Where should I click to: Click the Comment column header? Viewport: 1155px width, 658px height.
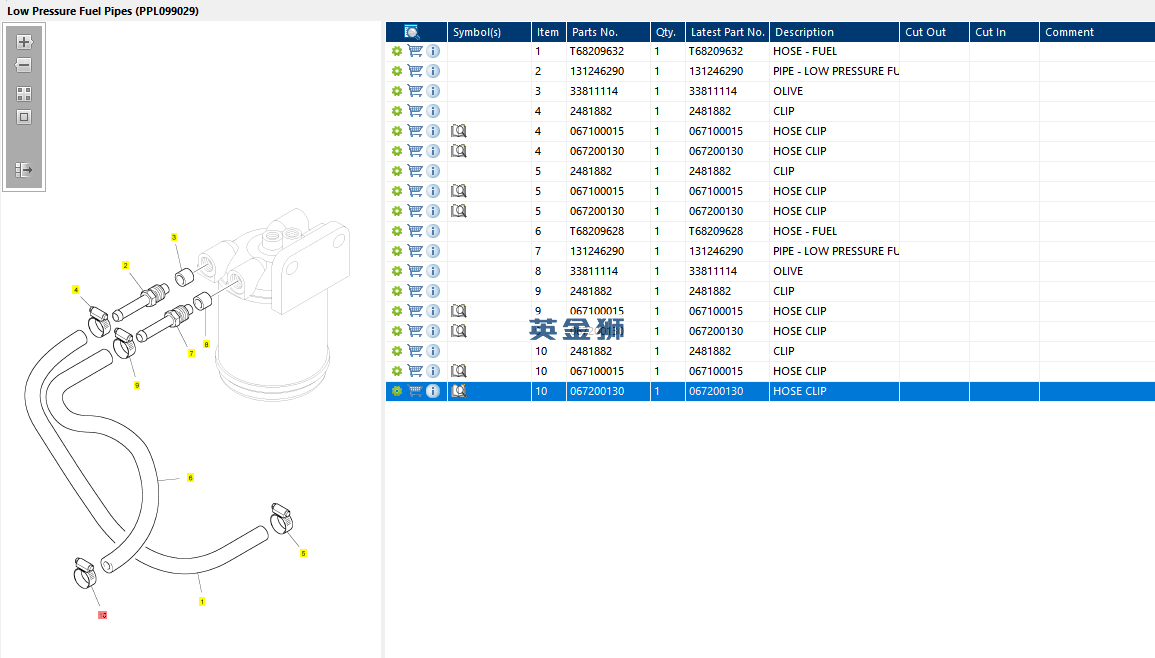tap(1097, 32)
